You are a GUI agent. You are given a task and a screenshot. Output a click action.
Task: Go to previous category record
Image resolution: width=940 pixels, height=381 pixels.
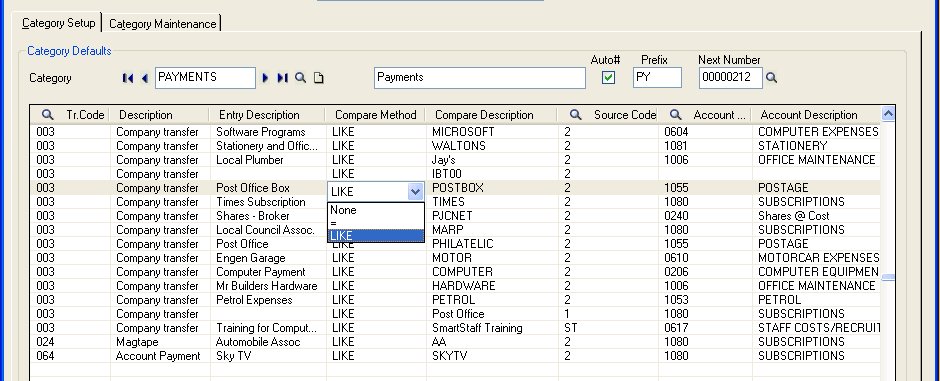coord(144,78)
